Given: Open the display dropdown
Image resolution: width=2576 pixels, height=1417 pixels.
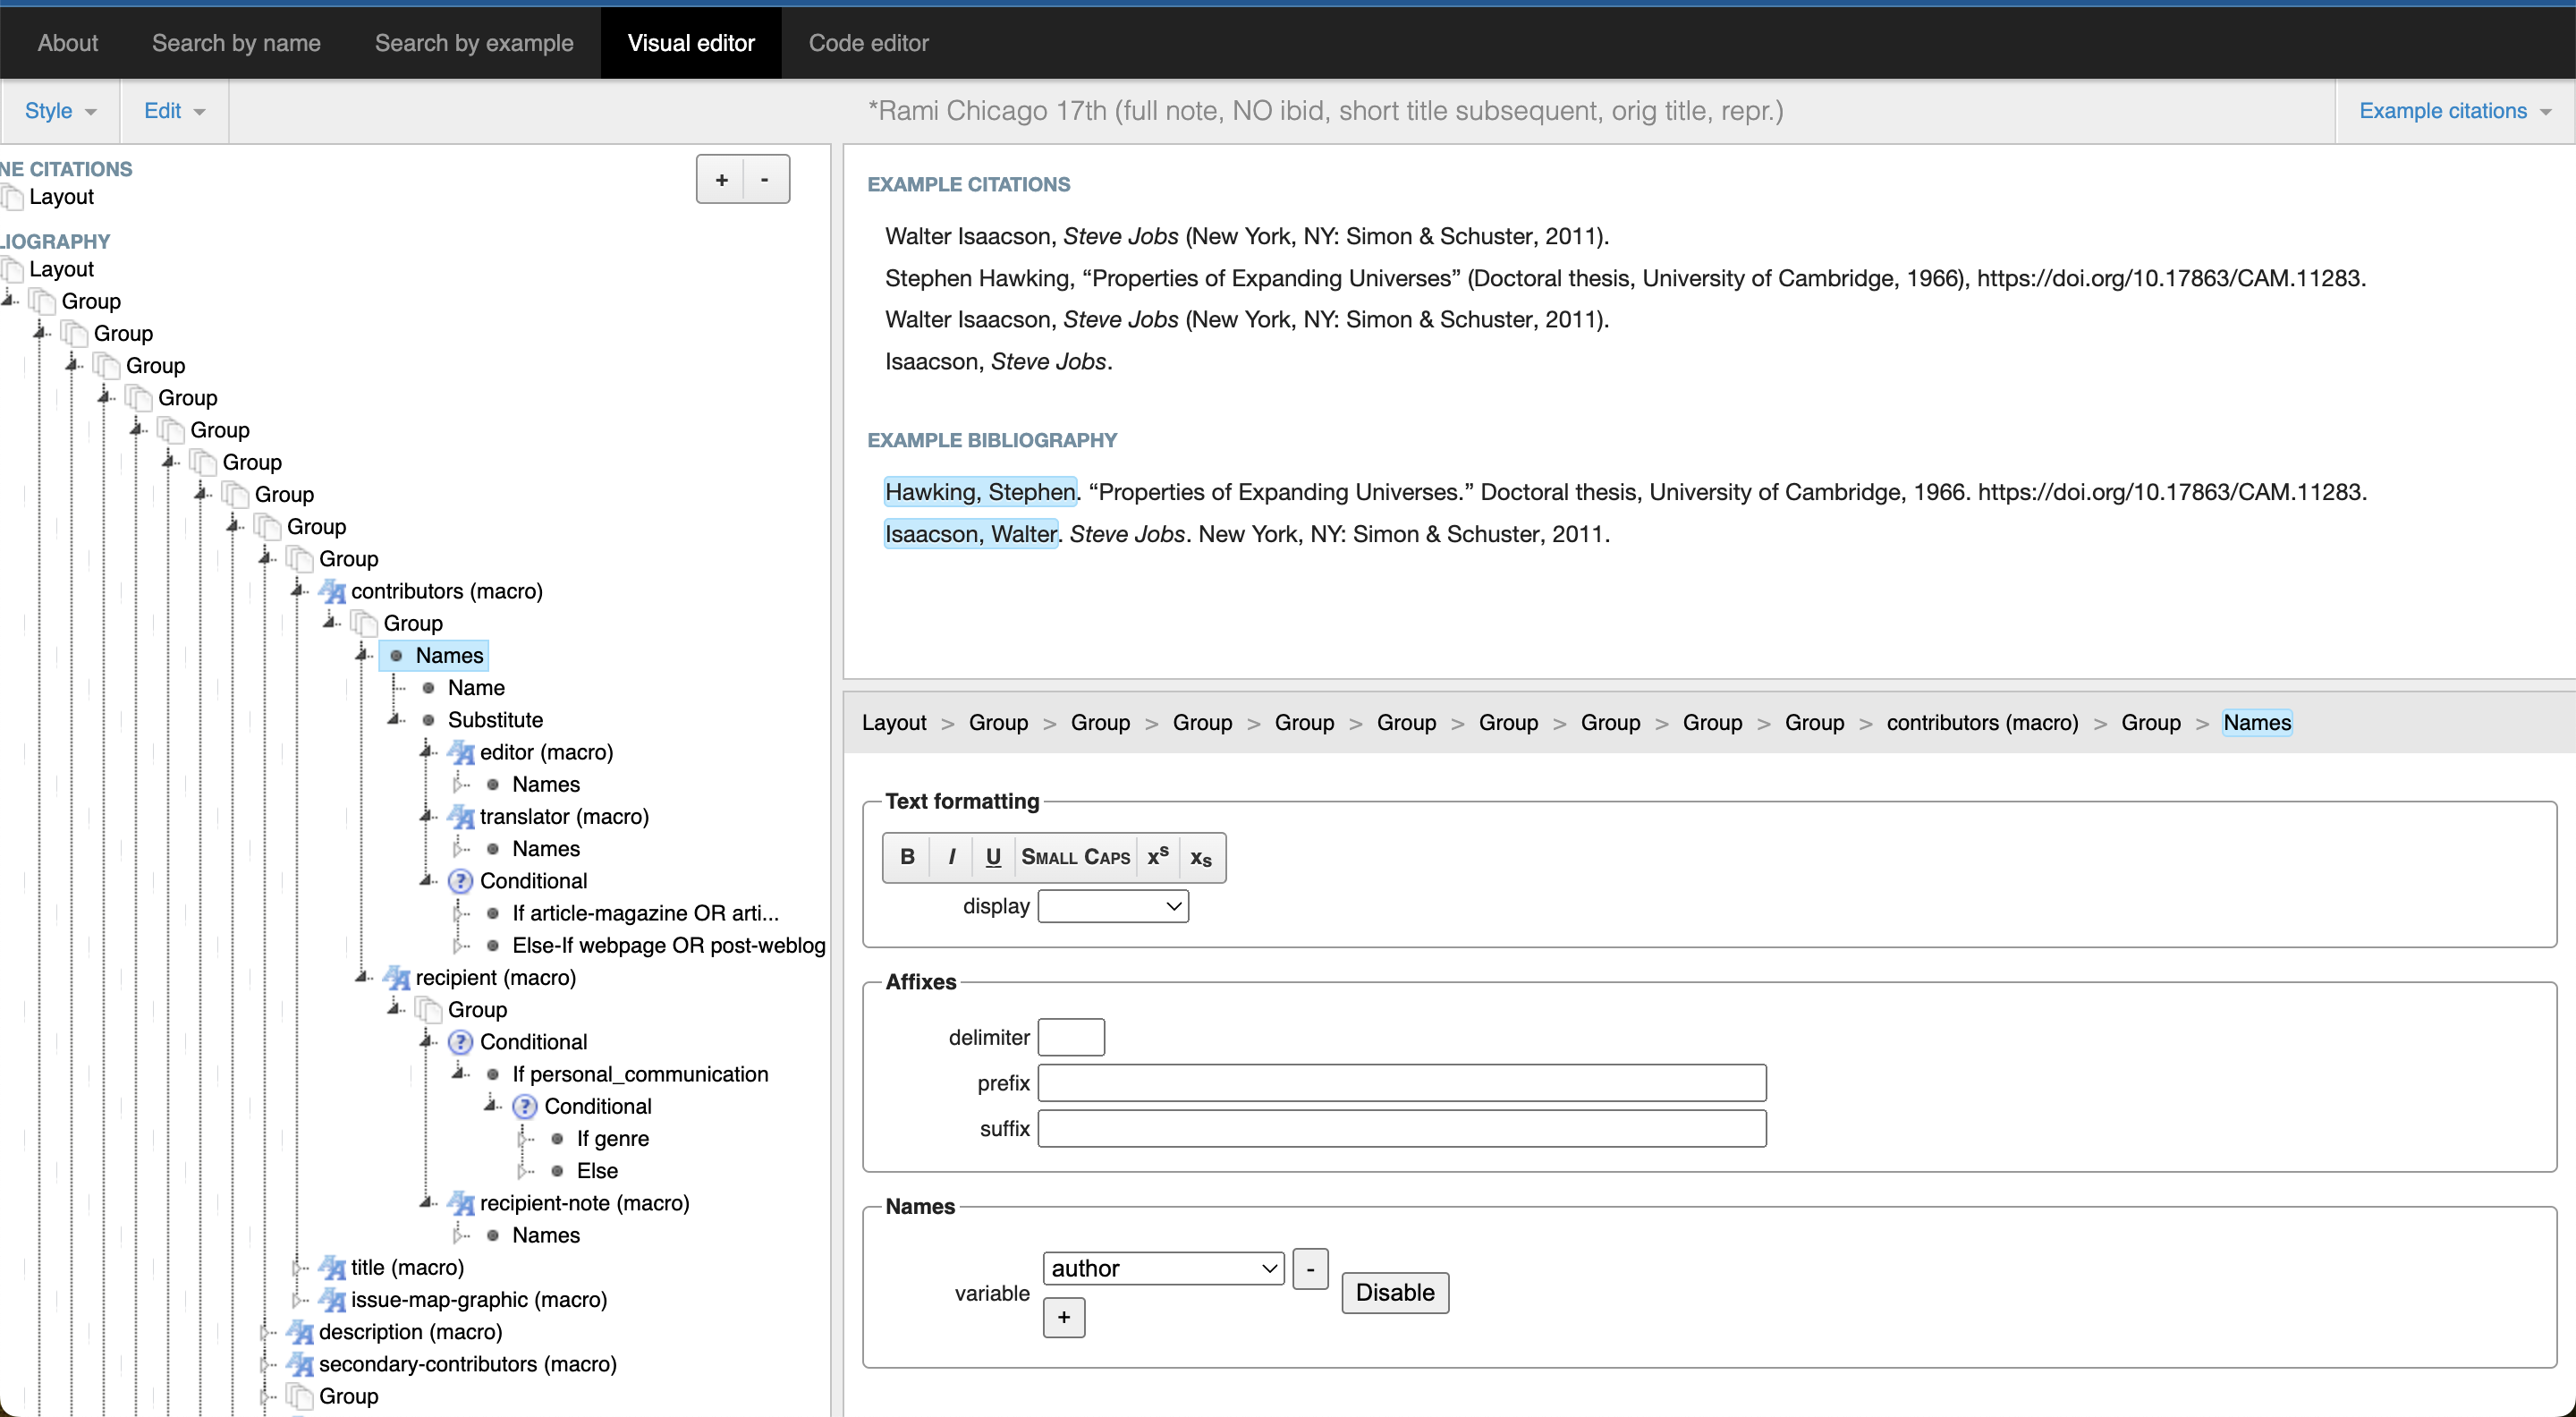Looking at the screenshot, I should 1113,906.
